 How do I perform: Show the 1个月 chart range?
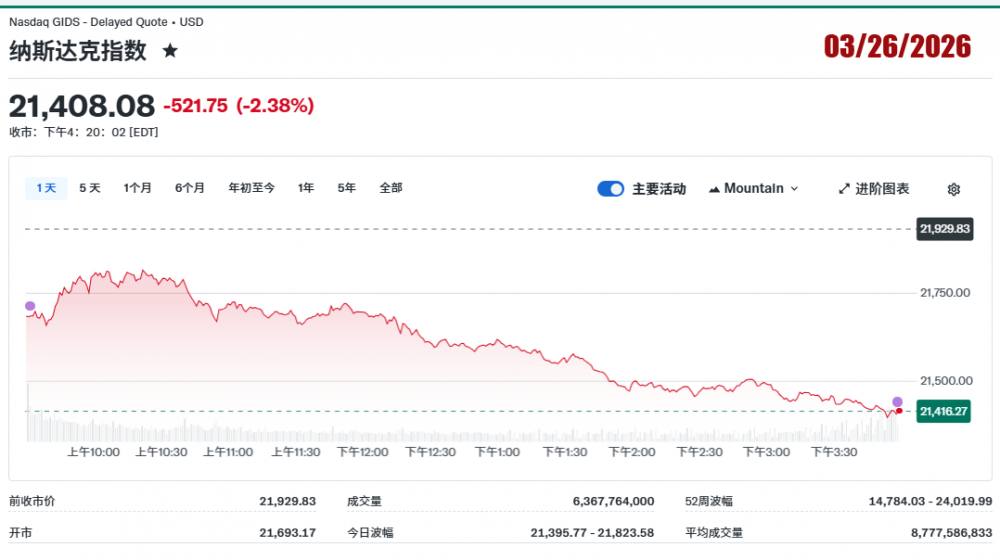click(x=138, y=188)
